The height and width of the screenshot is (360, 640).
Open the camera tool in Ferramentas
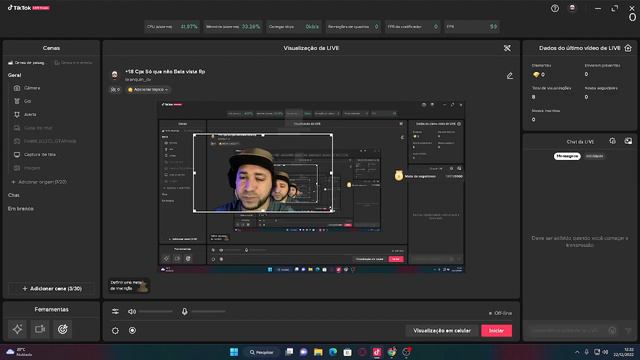(x=40, y=329)
